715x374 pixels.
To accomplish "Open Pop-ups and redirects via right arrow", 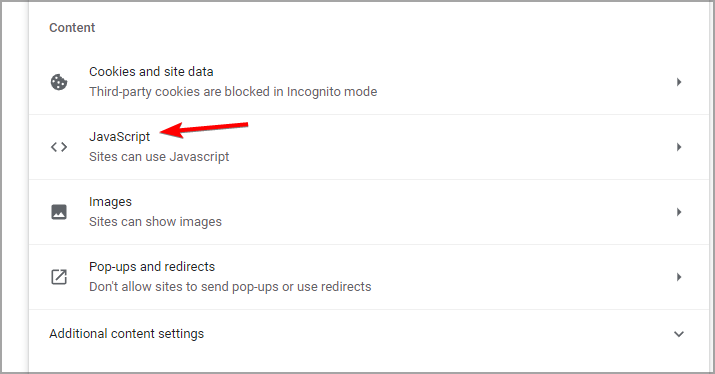I will click(x=679, y=277).
